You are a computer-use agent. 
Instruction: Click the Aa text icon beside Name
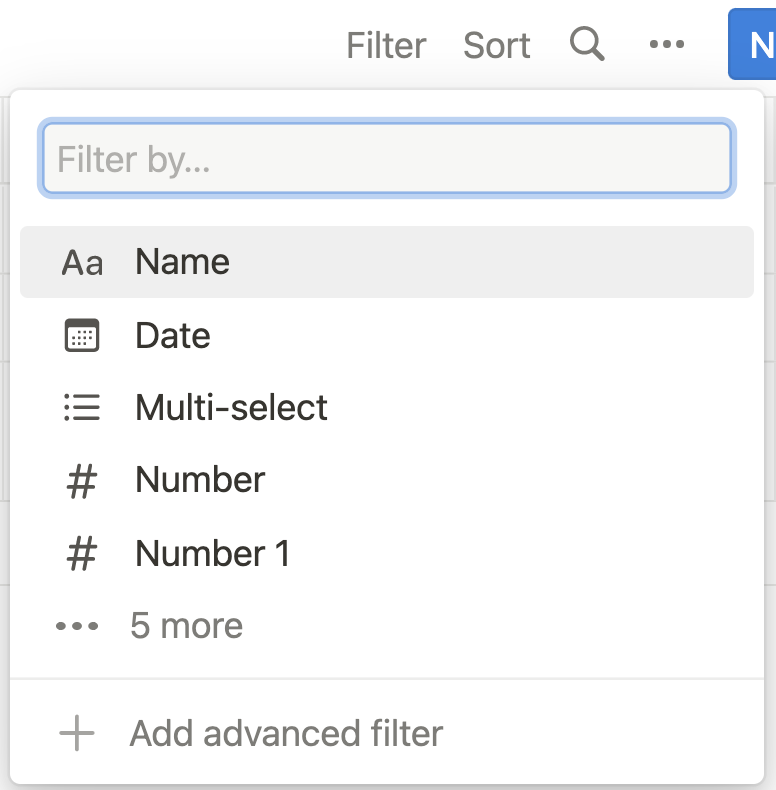pos(82,263)
